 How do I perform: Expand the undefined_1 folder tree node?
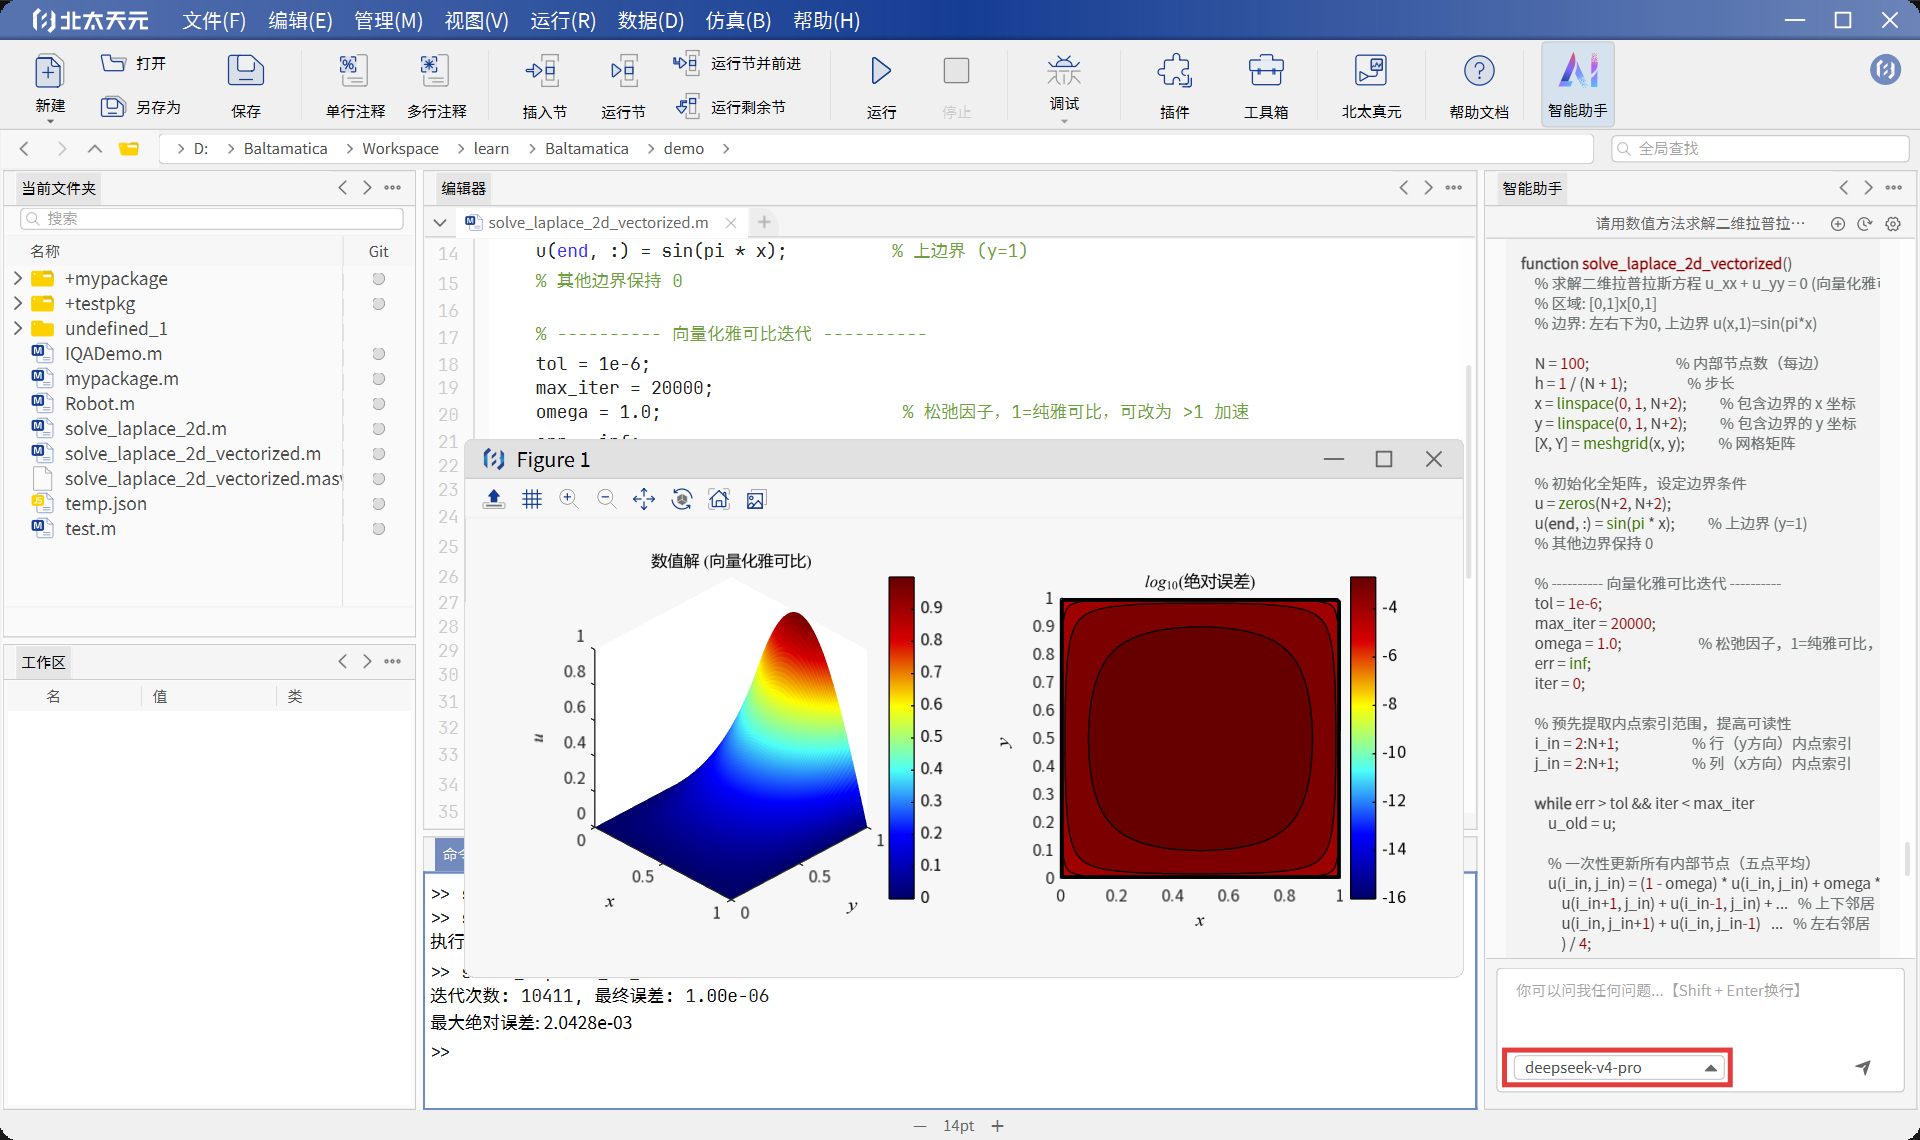(18, 328)
